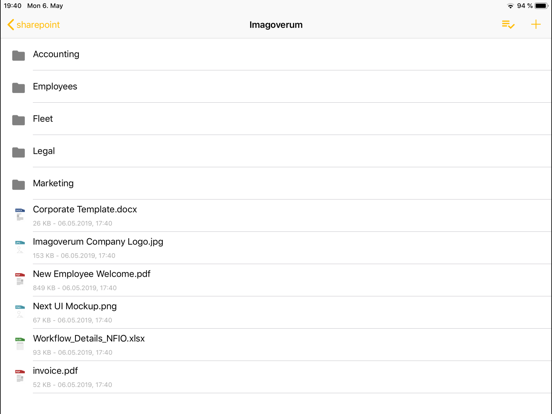The height and width of the screenshot is (414, 552).
Task: Click the 26 KB file details line
Action: click(x=73, y=223)
